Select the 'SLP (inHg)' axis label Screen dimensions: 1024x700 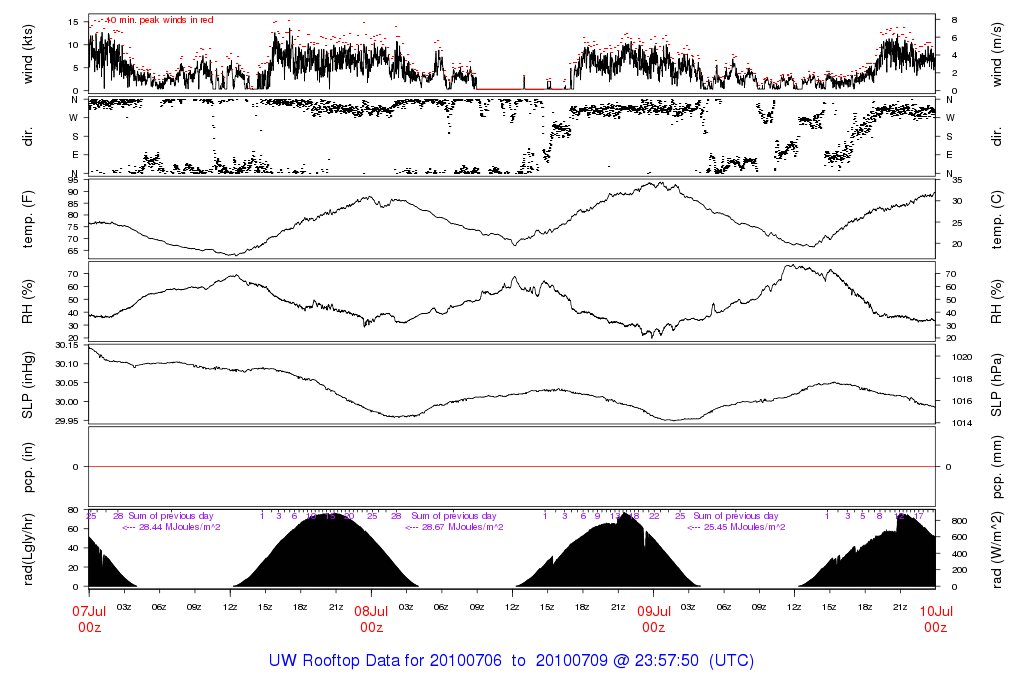27,385
